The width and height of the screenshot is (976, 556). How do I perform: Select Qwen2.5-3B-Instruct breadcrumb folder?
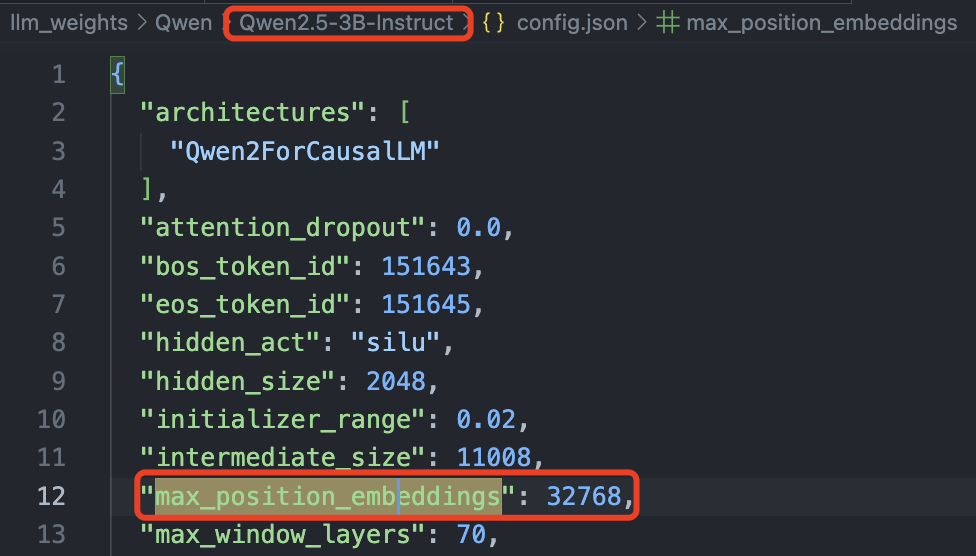tap(347, 23)
